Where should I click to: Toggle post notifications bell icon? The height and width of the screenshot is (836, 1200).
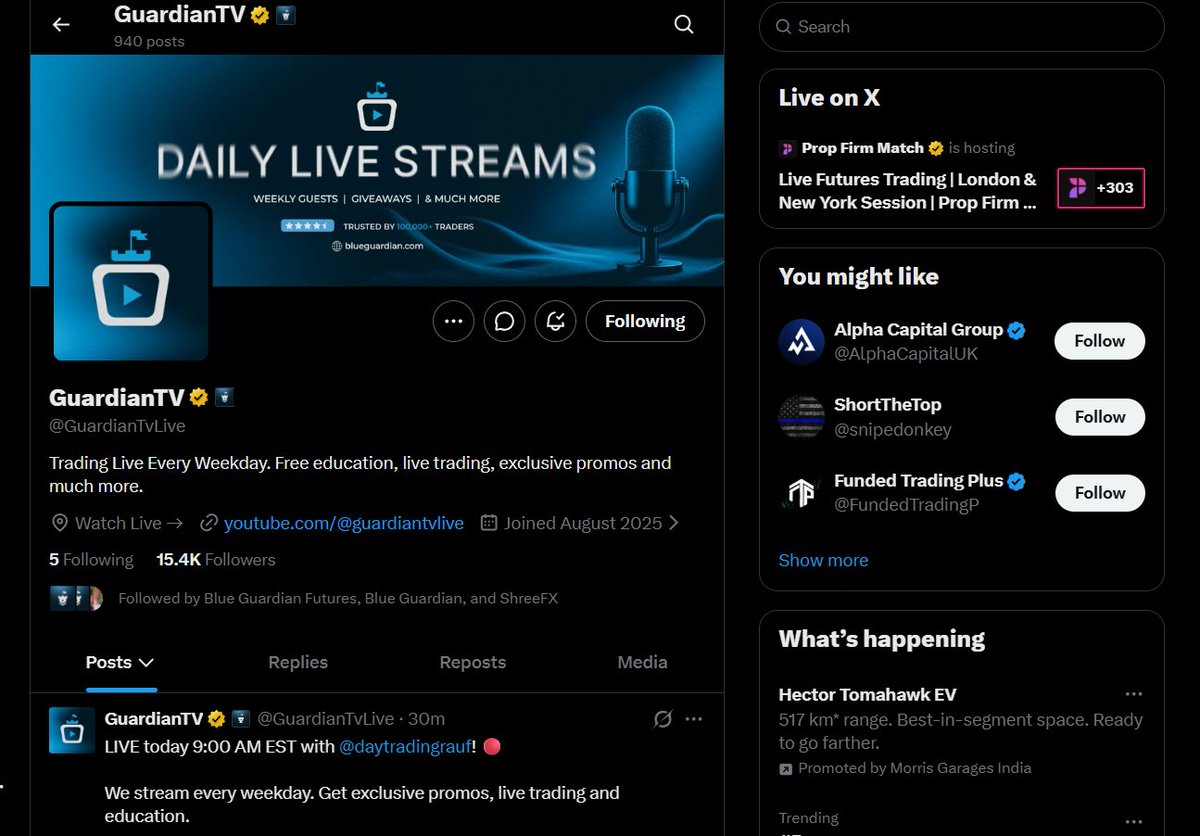point(556,321)
